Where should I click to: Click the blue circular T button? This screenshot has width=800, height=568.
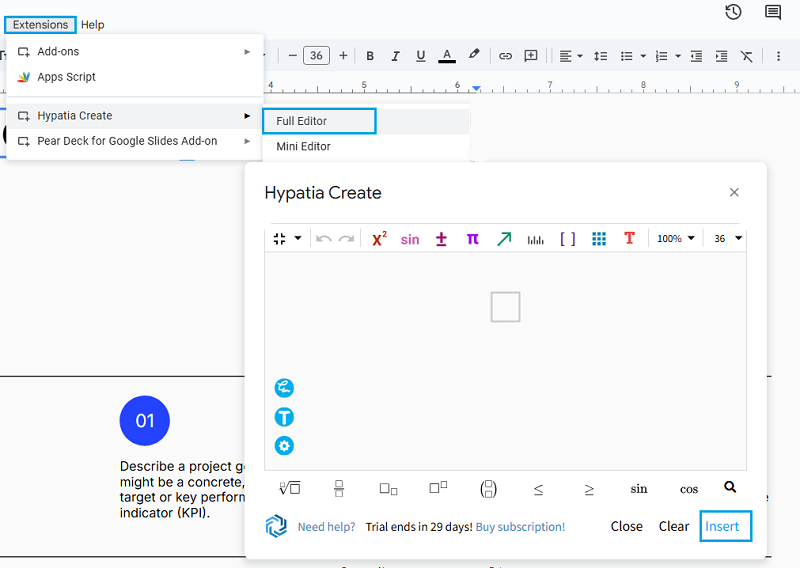click(x=284, y=417)
